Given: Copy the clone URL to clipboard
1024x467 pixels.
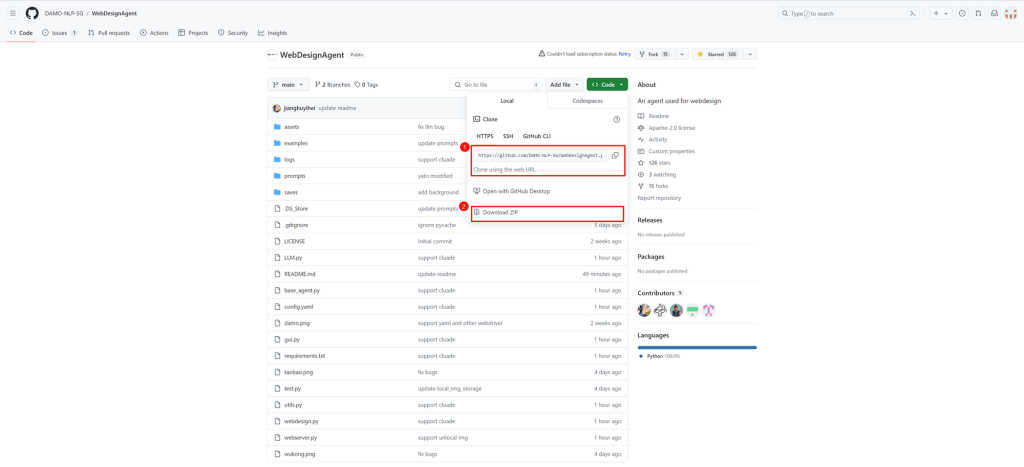Looking at the screenshot, I should point(615,155).
